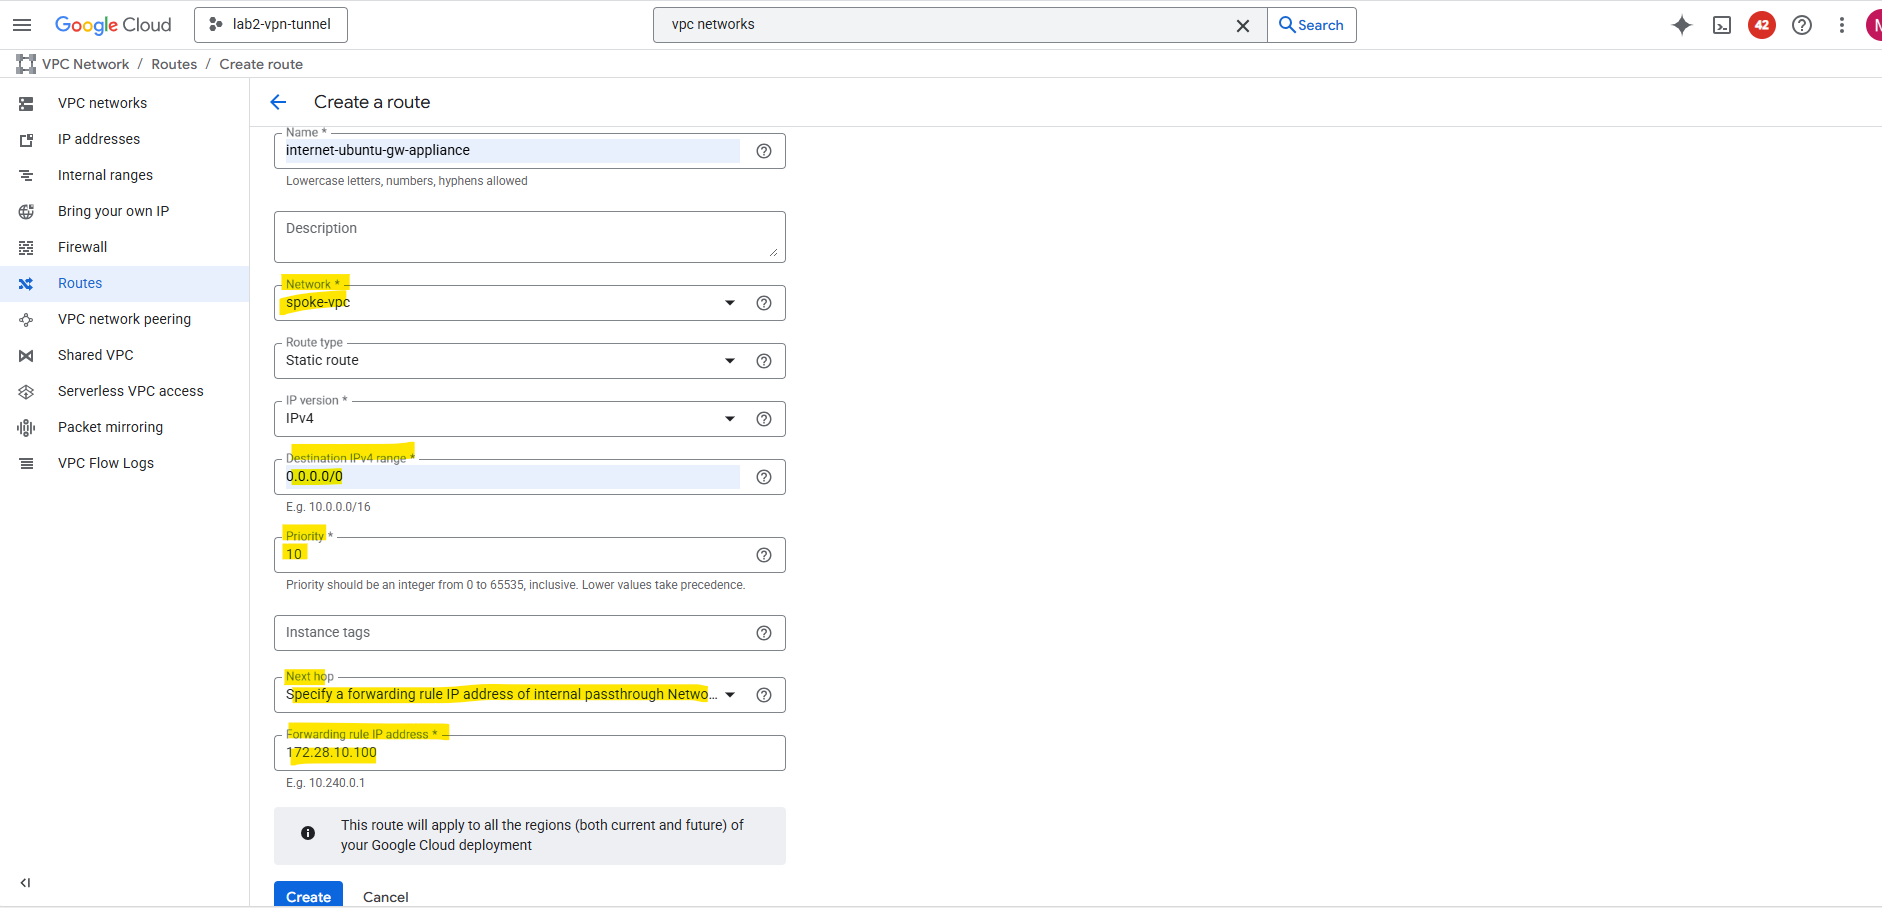Click the Cancel button

tap(386, 897)
